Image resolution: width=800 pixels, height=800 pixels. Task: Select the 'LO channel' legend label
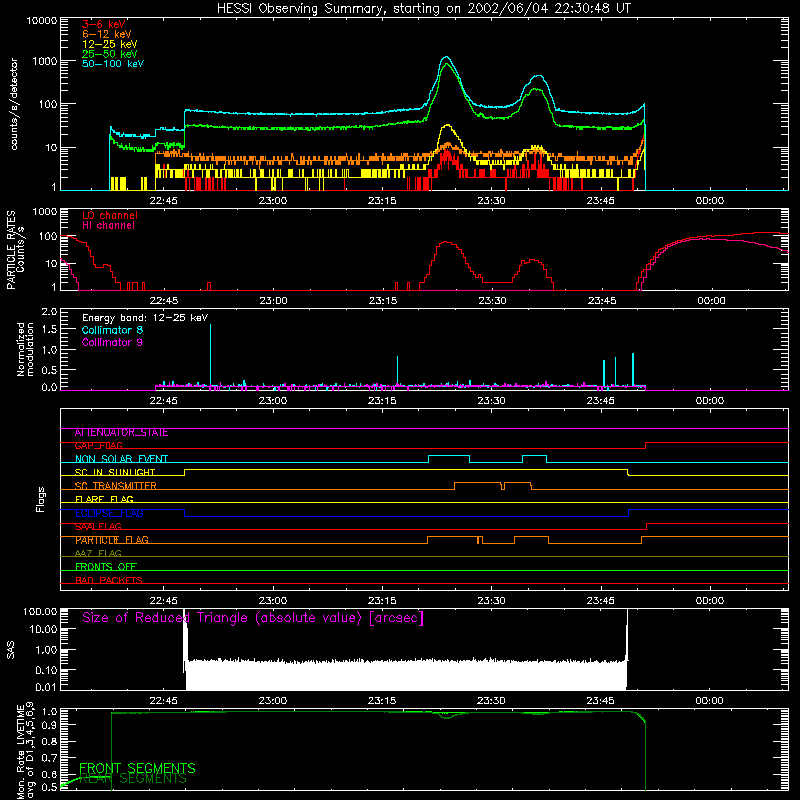point(110,215)
